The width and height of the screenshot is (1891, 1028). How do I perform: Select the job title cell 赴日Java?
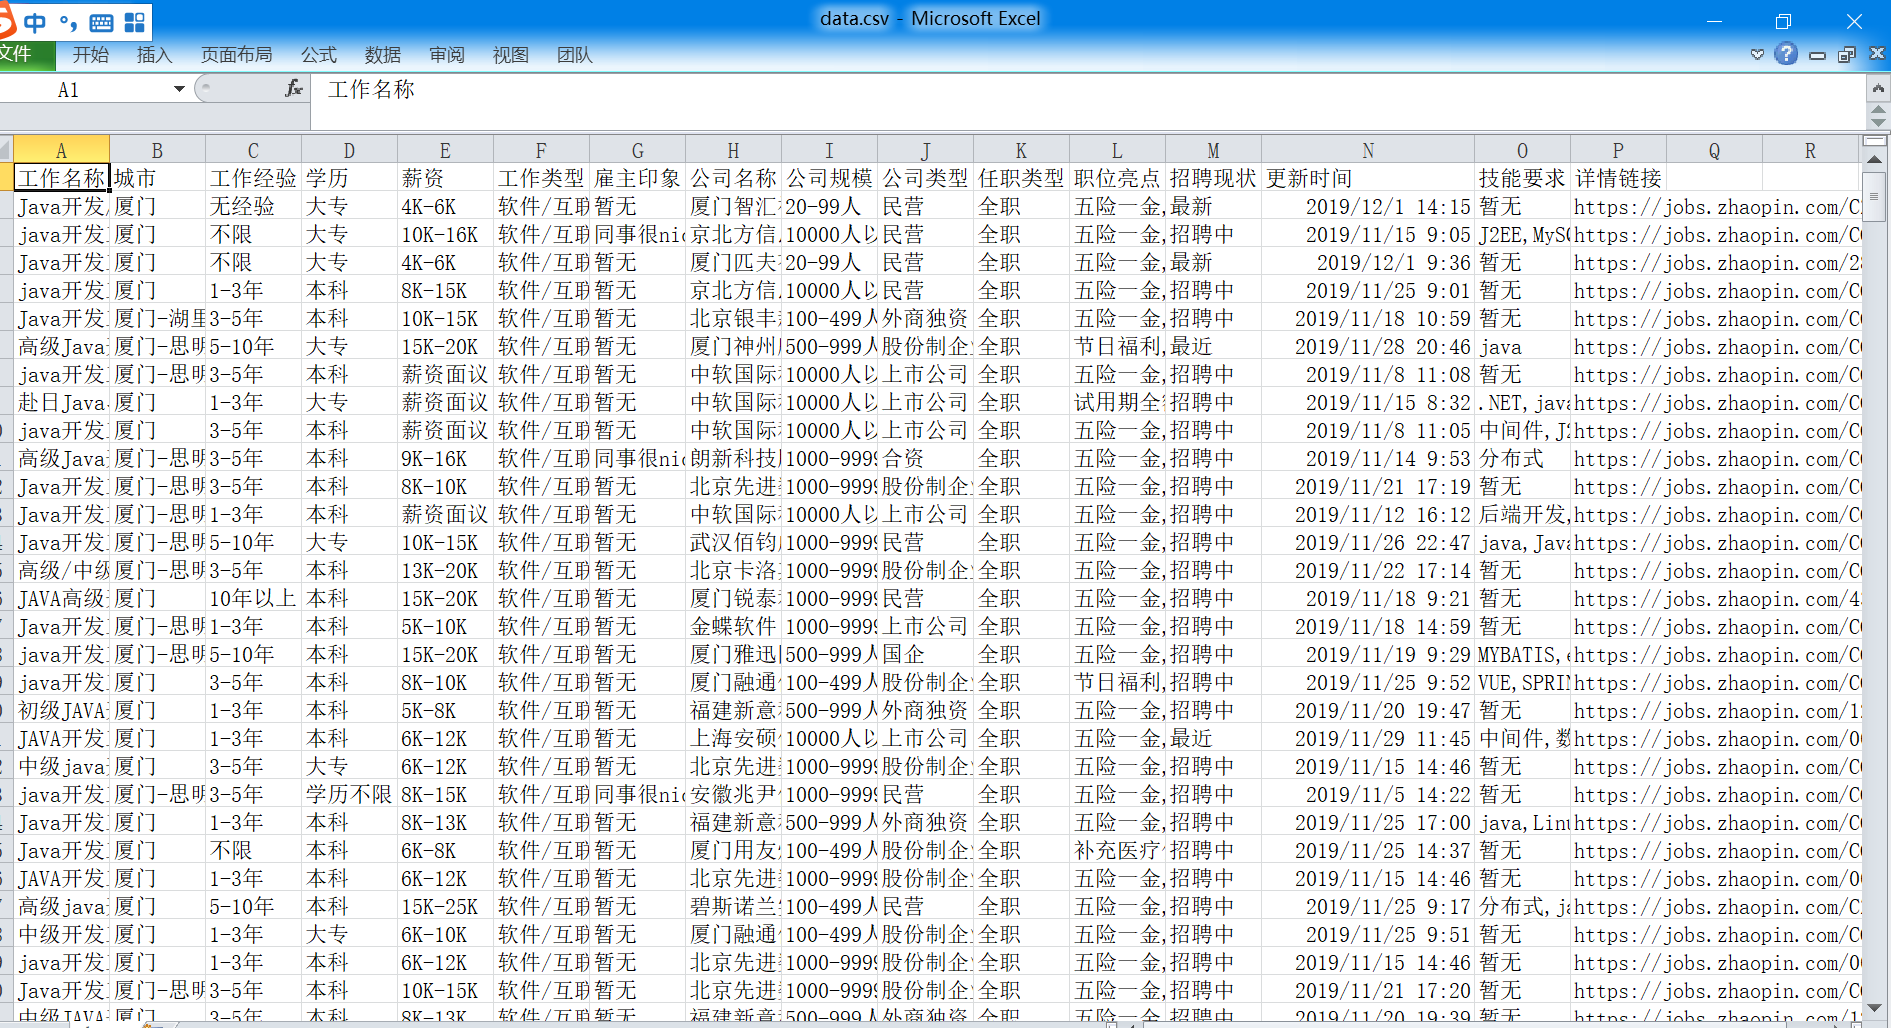click(x=61, y=402)
